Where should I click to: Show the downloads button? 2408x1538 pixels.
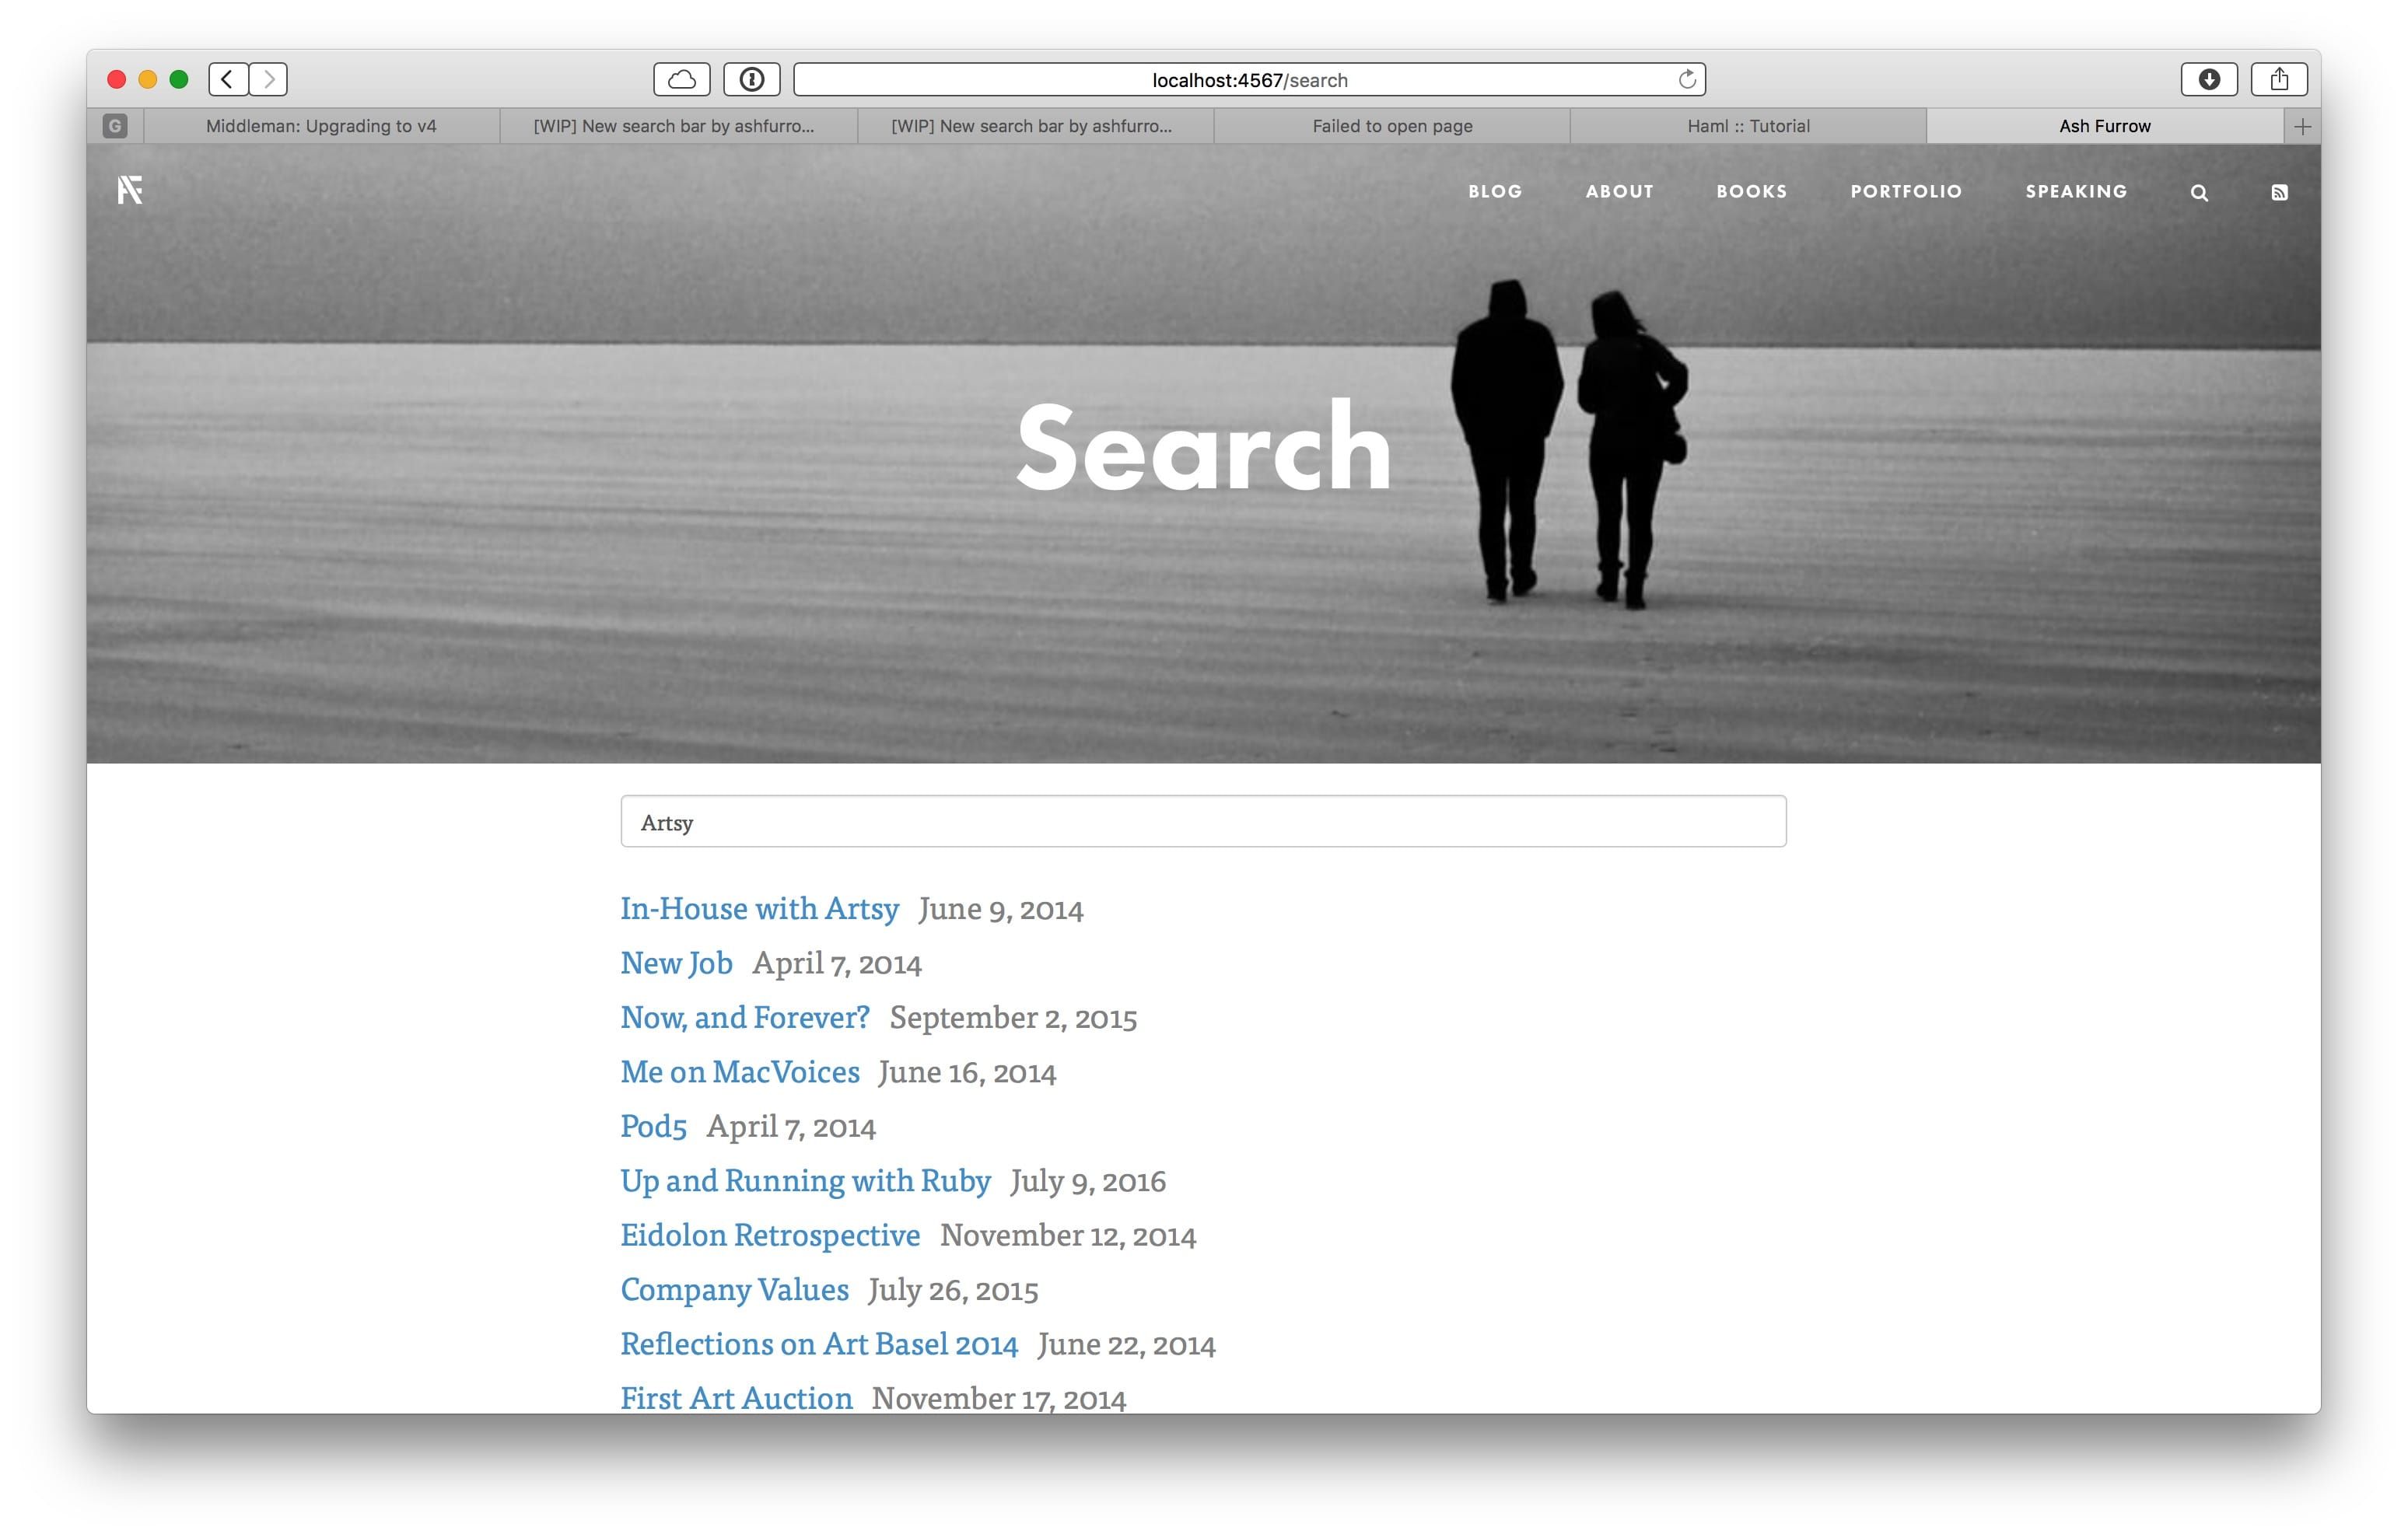[2209, 79]
